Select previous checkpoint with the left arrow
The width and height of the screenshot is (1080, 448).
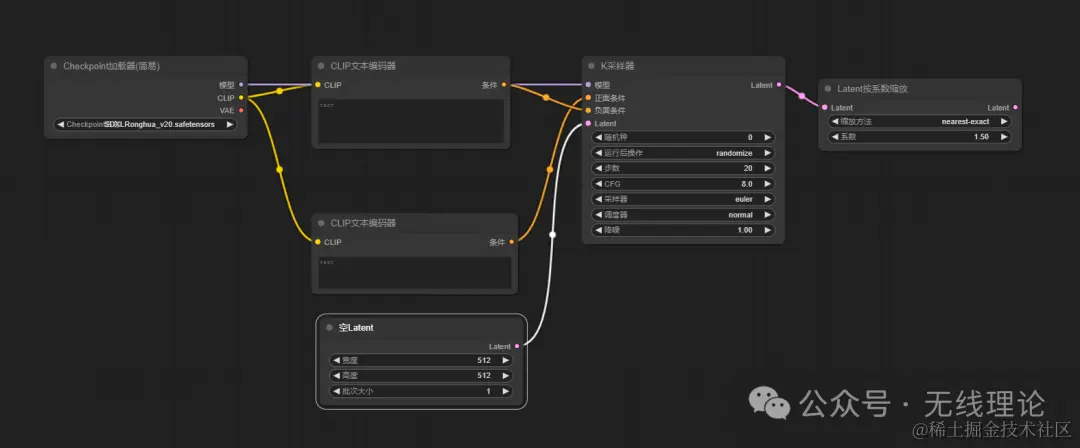[x=61, y=125]
